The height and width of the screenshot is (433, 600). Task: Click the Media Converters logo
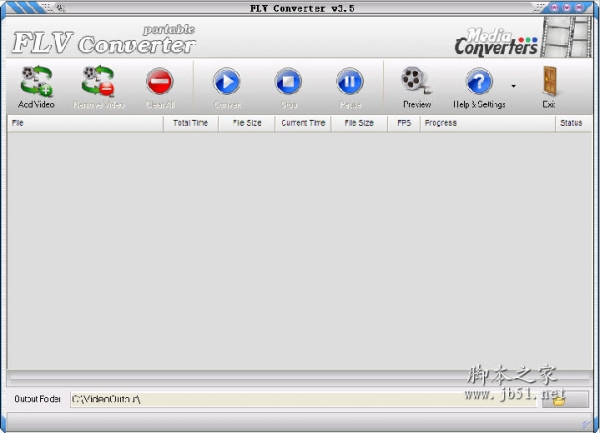point(496,42)
